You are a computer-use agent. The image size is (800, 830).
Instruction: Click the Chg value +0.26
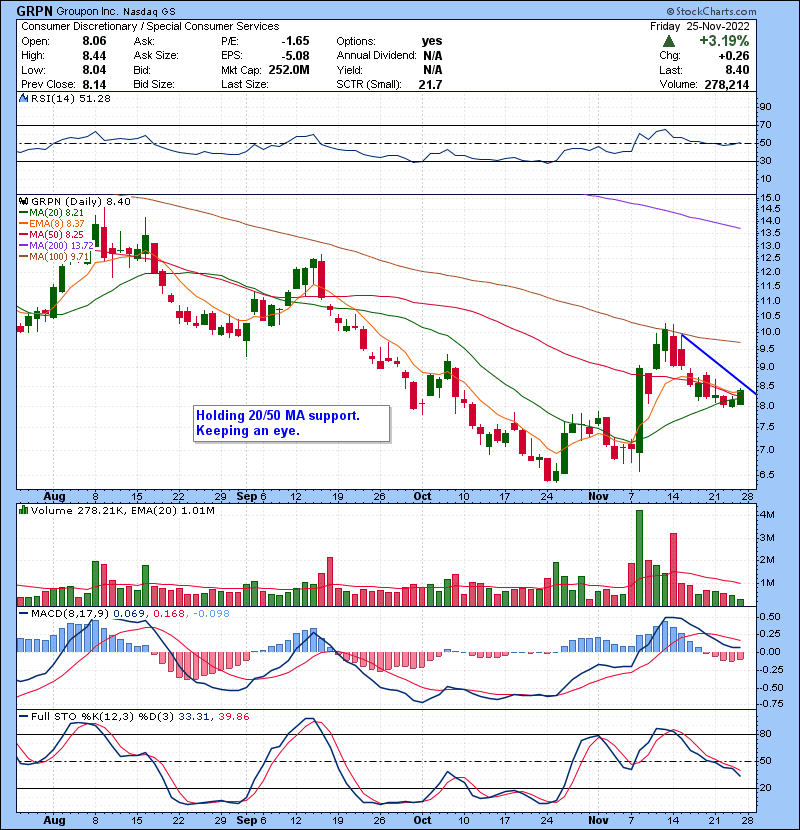734,56
